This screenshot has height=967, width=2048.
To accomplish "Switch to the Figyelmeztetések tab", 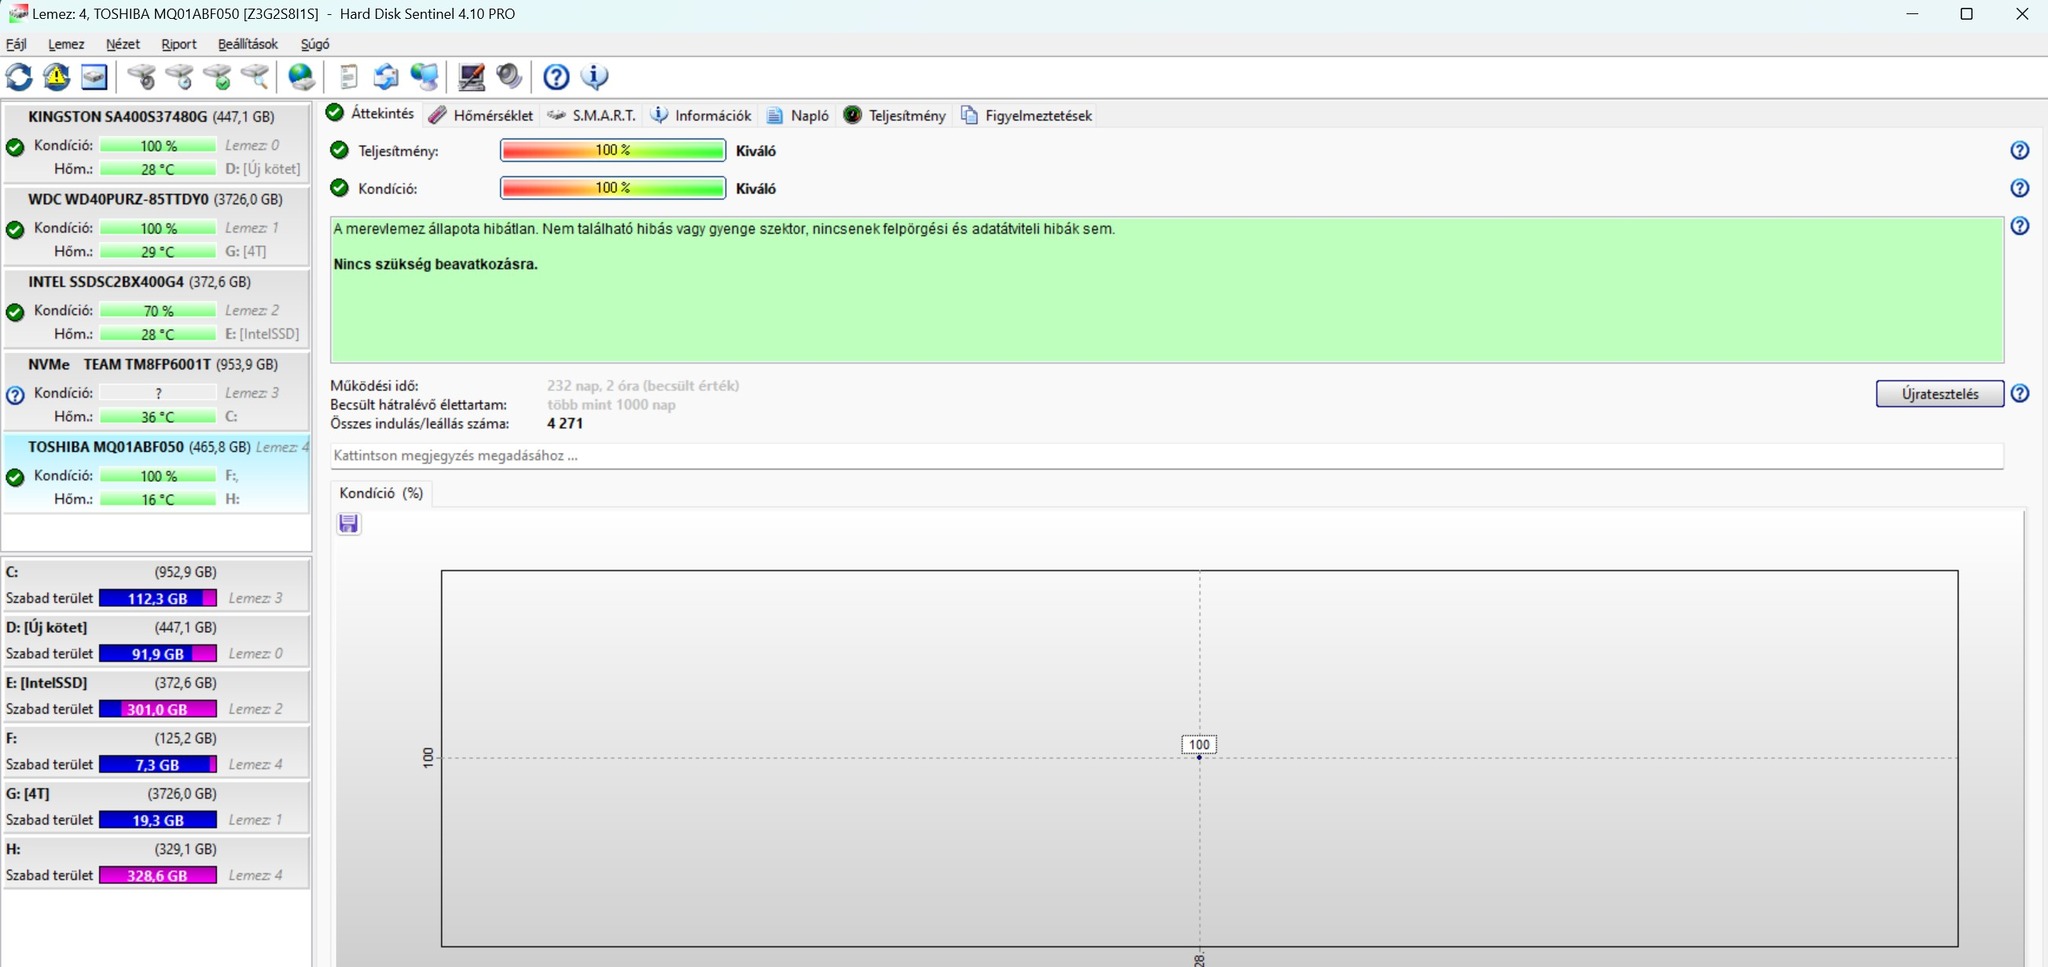I will click(x=1027, y=115).
